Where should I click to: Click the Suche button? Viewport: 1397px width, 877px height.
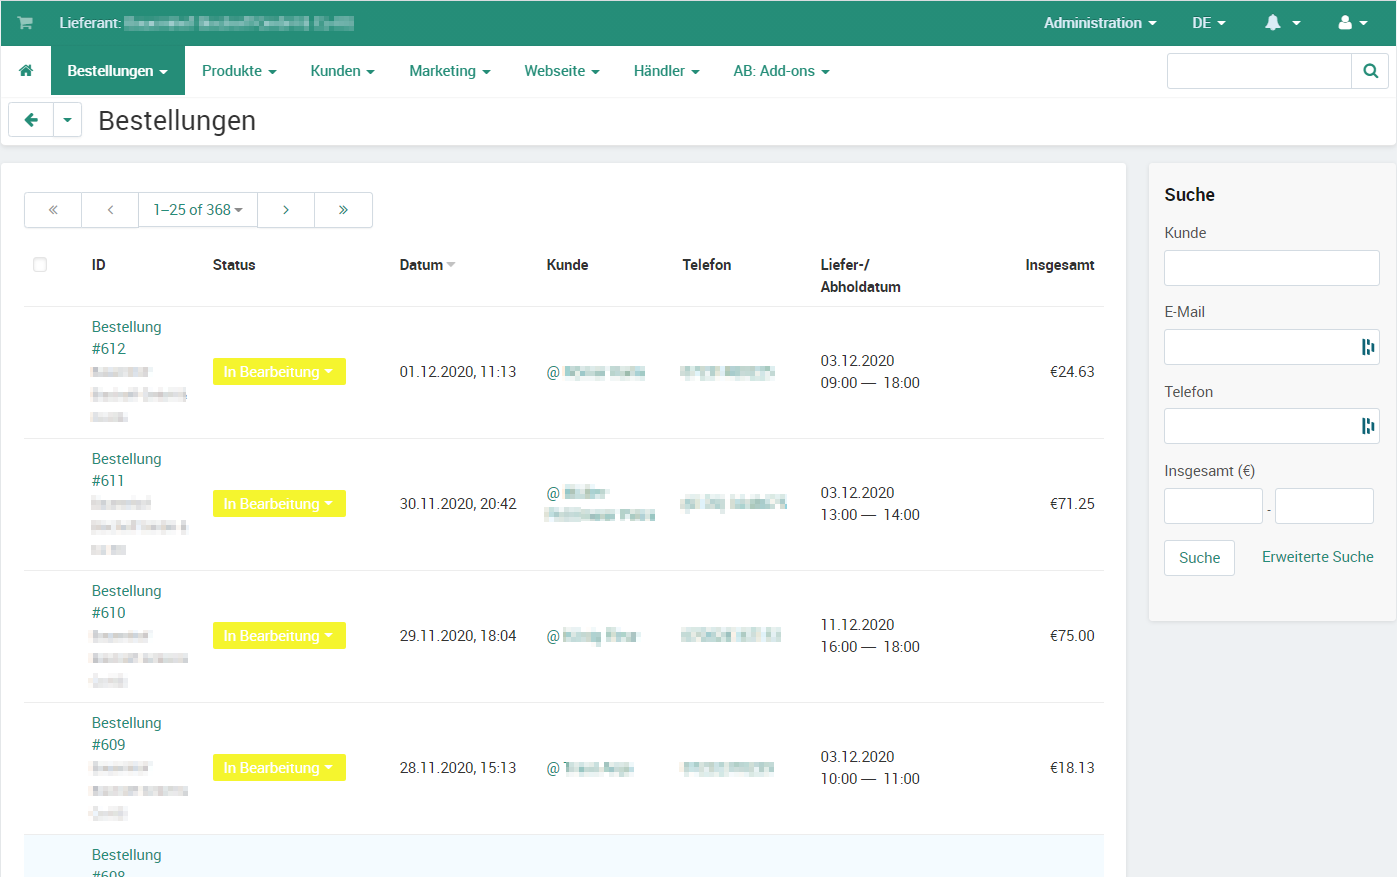coord(1199,558)
